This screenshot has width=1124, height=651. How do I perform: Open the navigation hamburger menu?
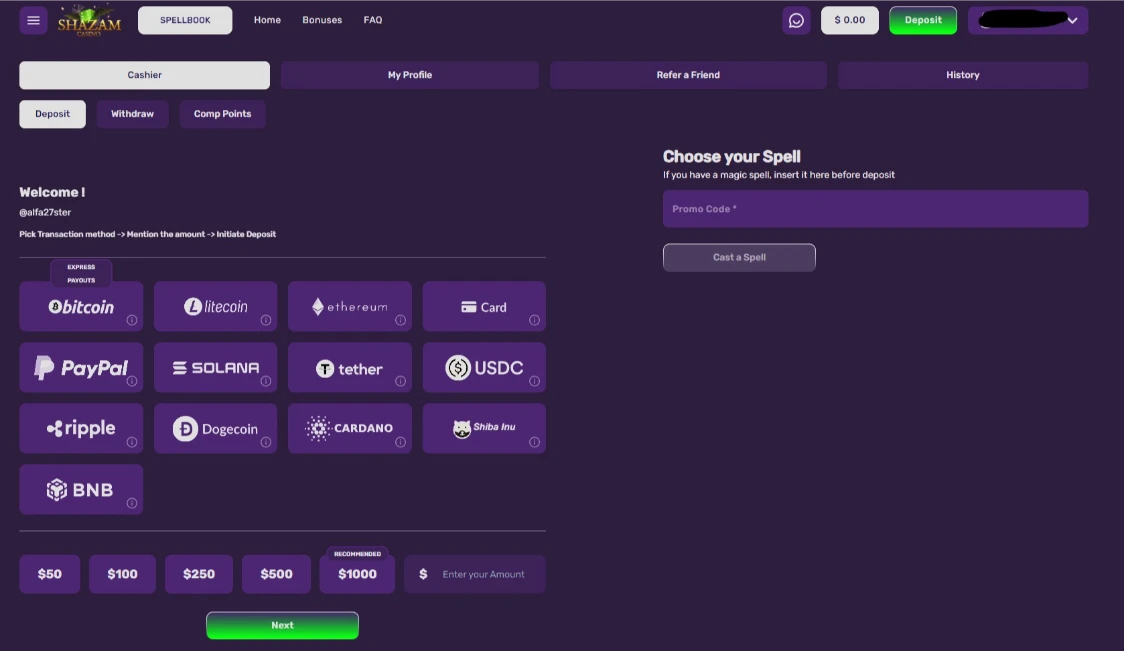33,20
